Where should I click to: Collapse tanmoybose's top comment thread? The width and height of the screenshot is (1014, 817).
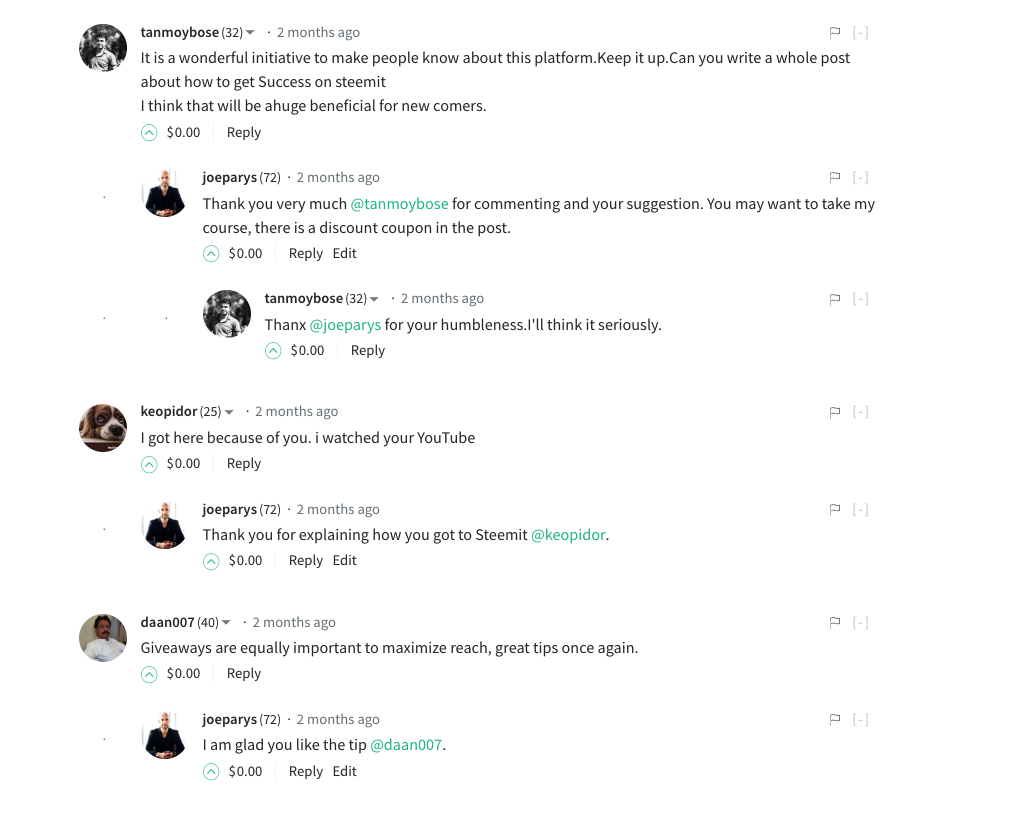coord(860,33)
